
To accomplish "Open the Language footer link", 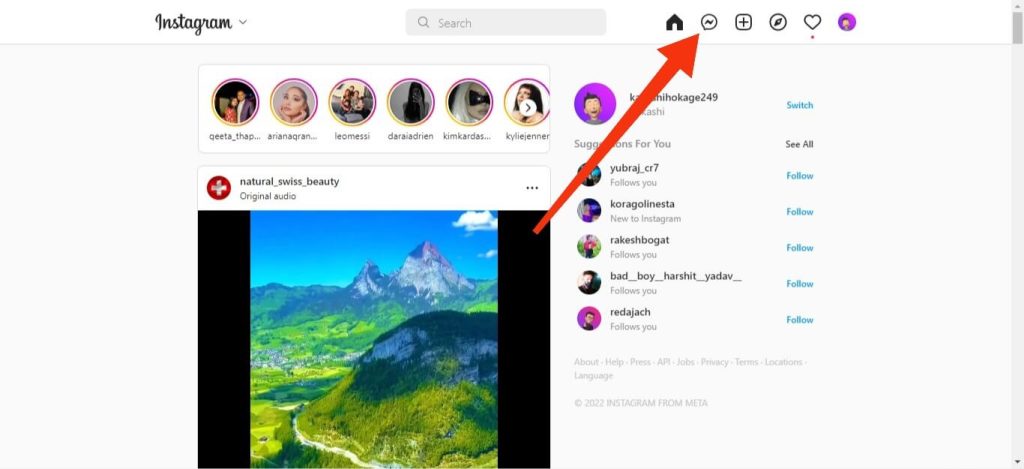I will [594, 376].
